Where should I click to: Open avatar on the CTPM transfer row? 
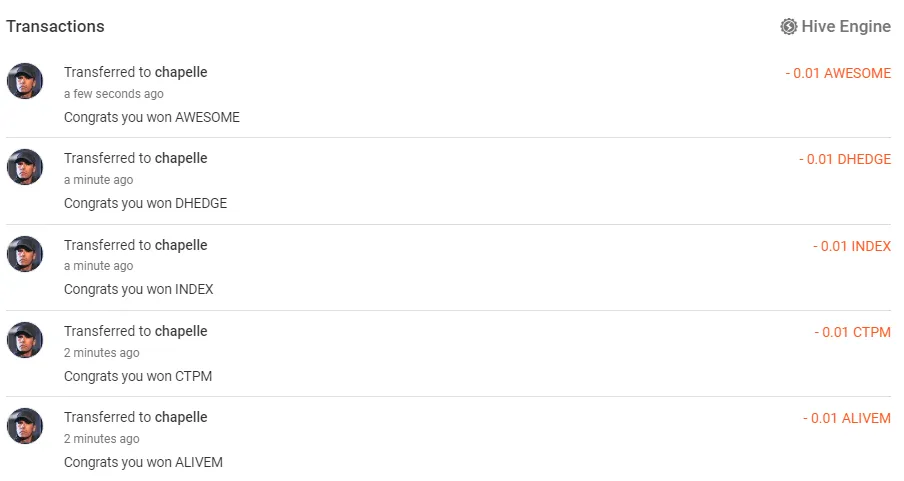coord(25,340)
